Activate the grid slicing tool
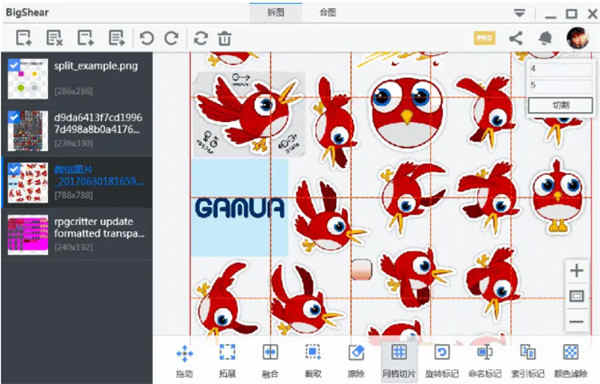 point(399,361)
